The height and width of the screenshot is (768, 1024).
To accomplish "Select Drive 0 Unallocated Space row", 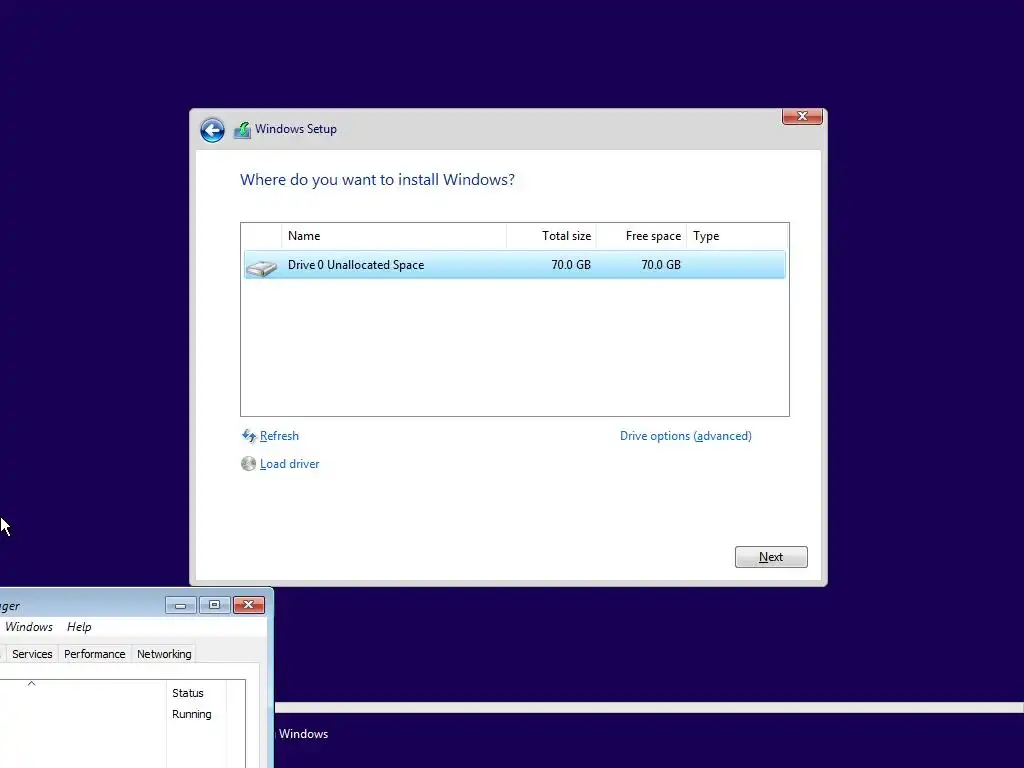I will click(x=515, y=264).
